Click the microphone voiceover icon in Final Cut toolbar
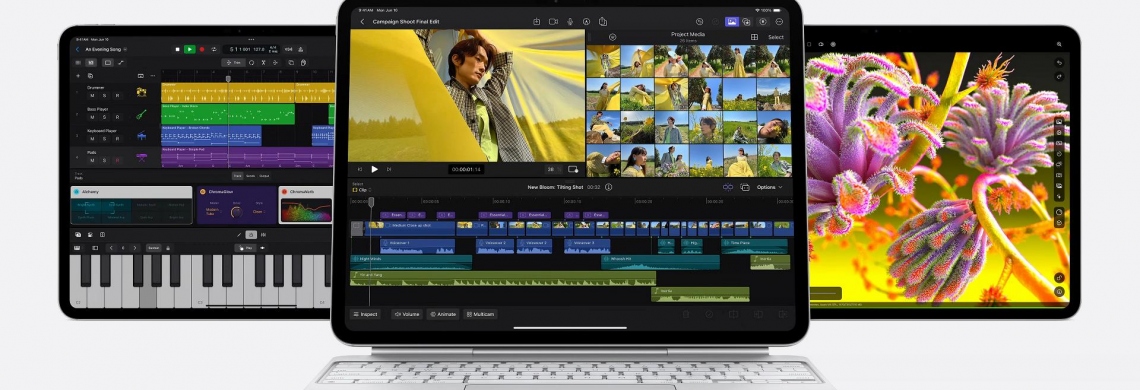The height and width of the screenshot is (390, 1140). 569,22
